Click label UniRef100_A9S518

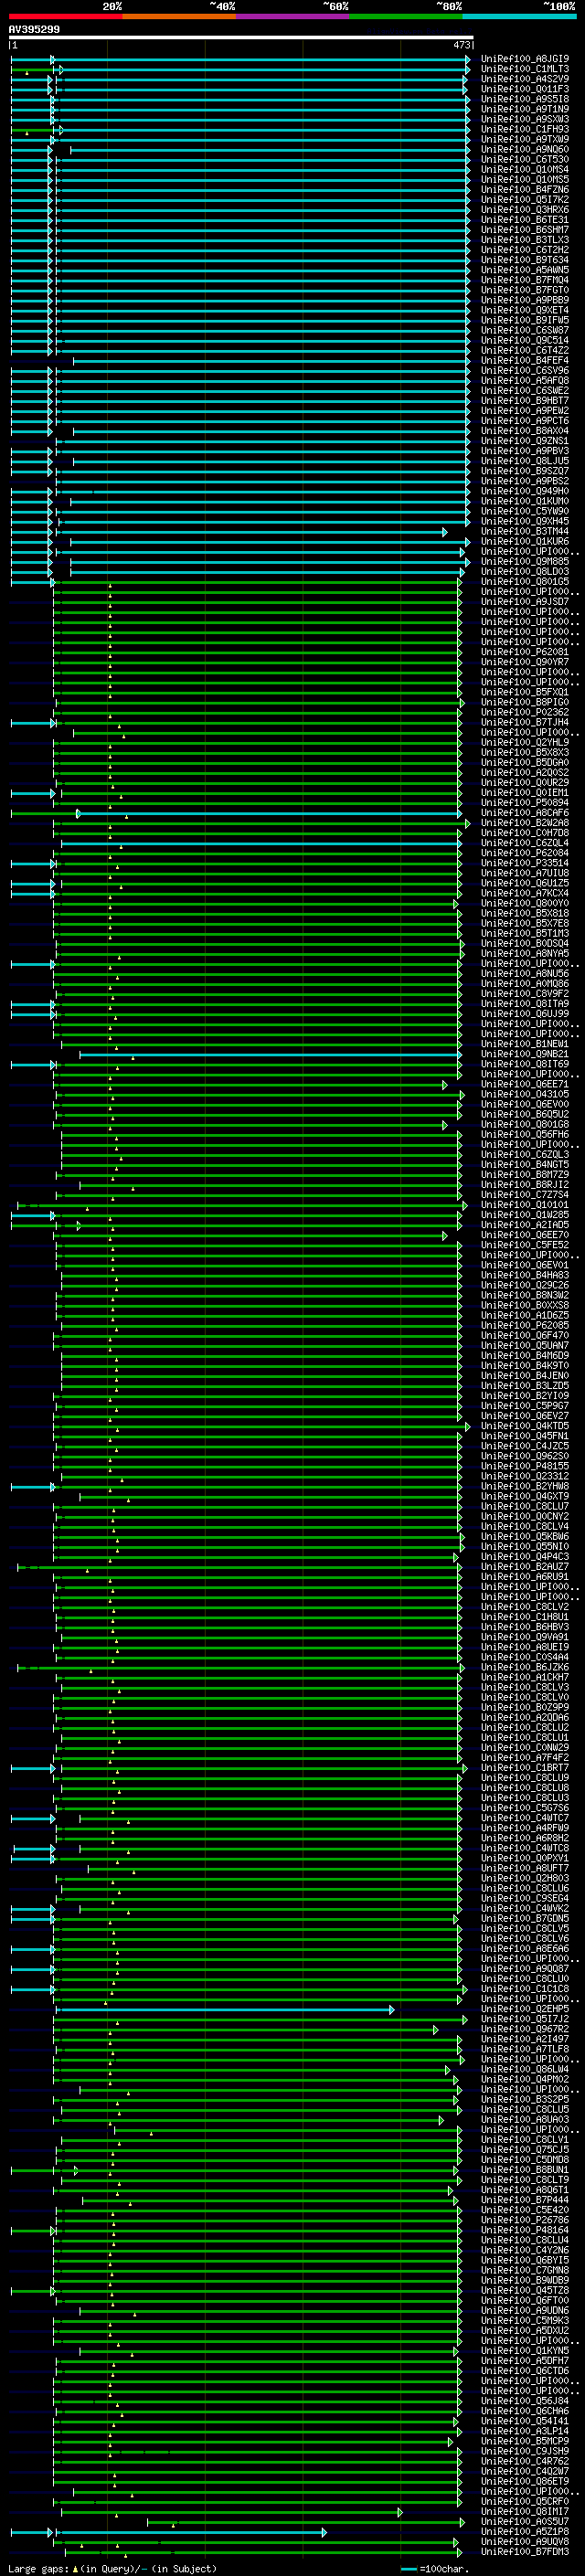click(x=525, y=99)
